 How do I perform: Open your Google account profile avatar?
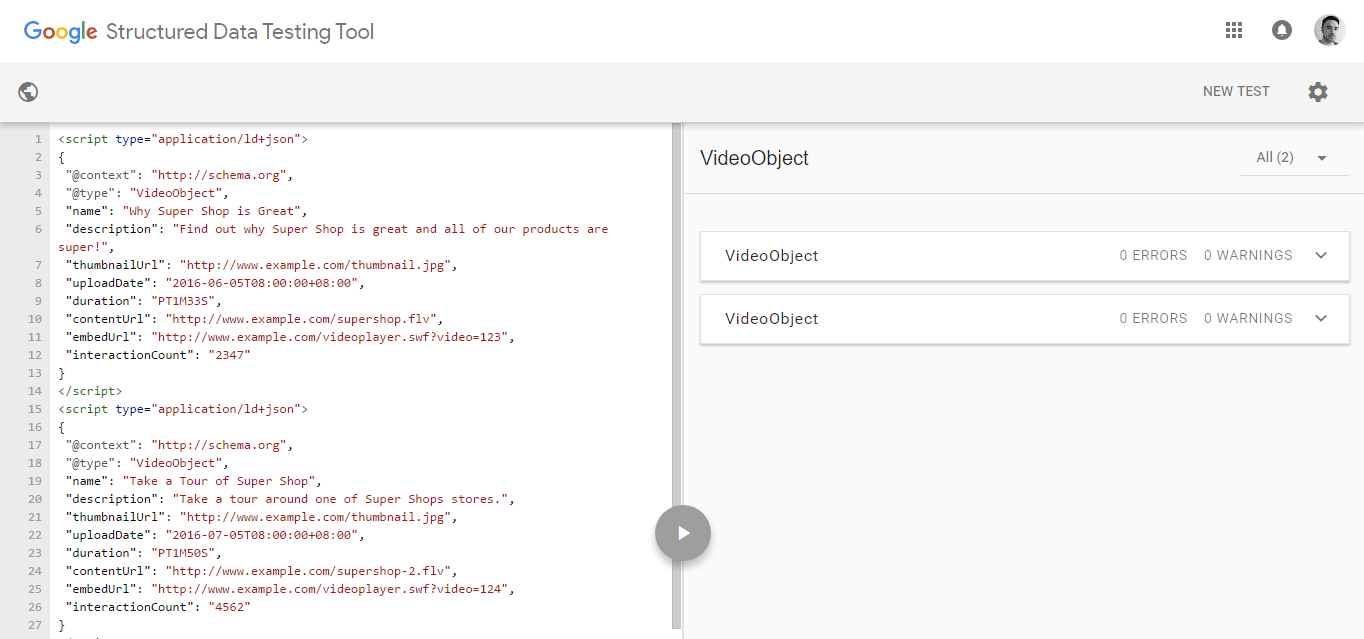tap(1329, 30)
